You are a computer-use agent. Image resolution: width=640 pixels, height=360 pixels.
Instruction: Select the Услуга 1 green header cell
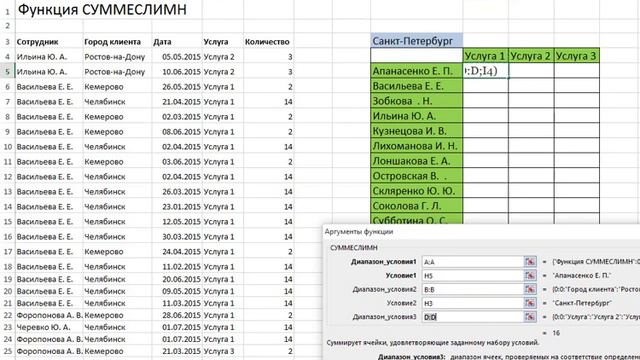[x=485, y=56]
